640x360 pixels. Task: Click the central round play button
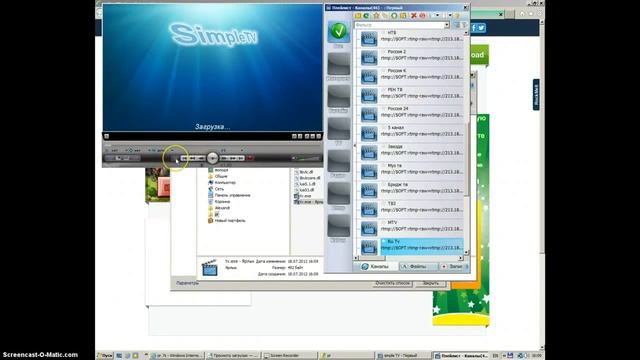[x=212, y=158]
